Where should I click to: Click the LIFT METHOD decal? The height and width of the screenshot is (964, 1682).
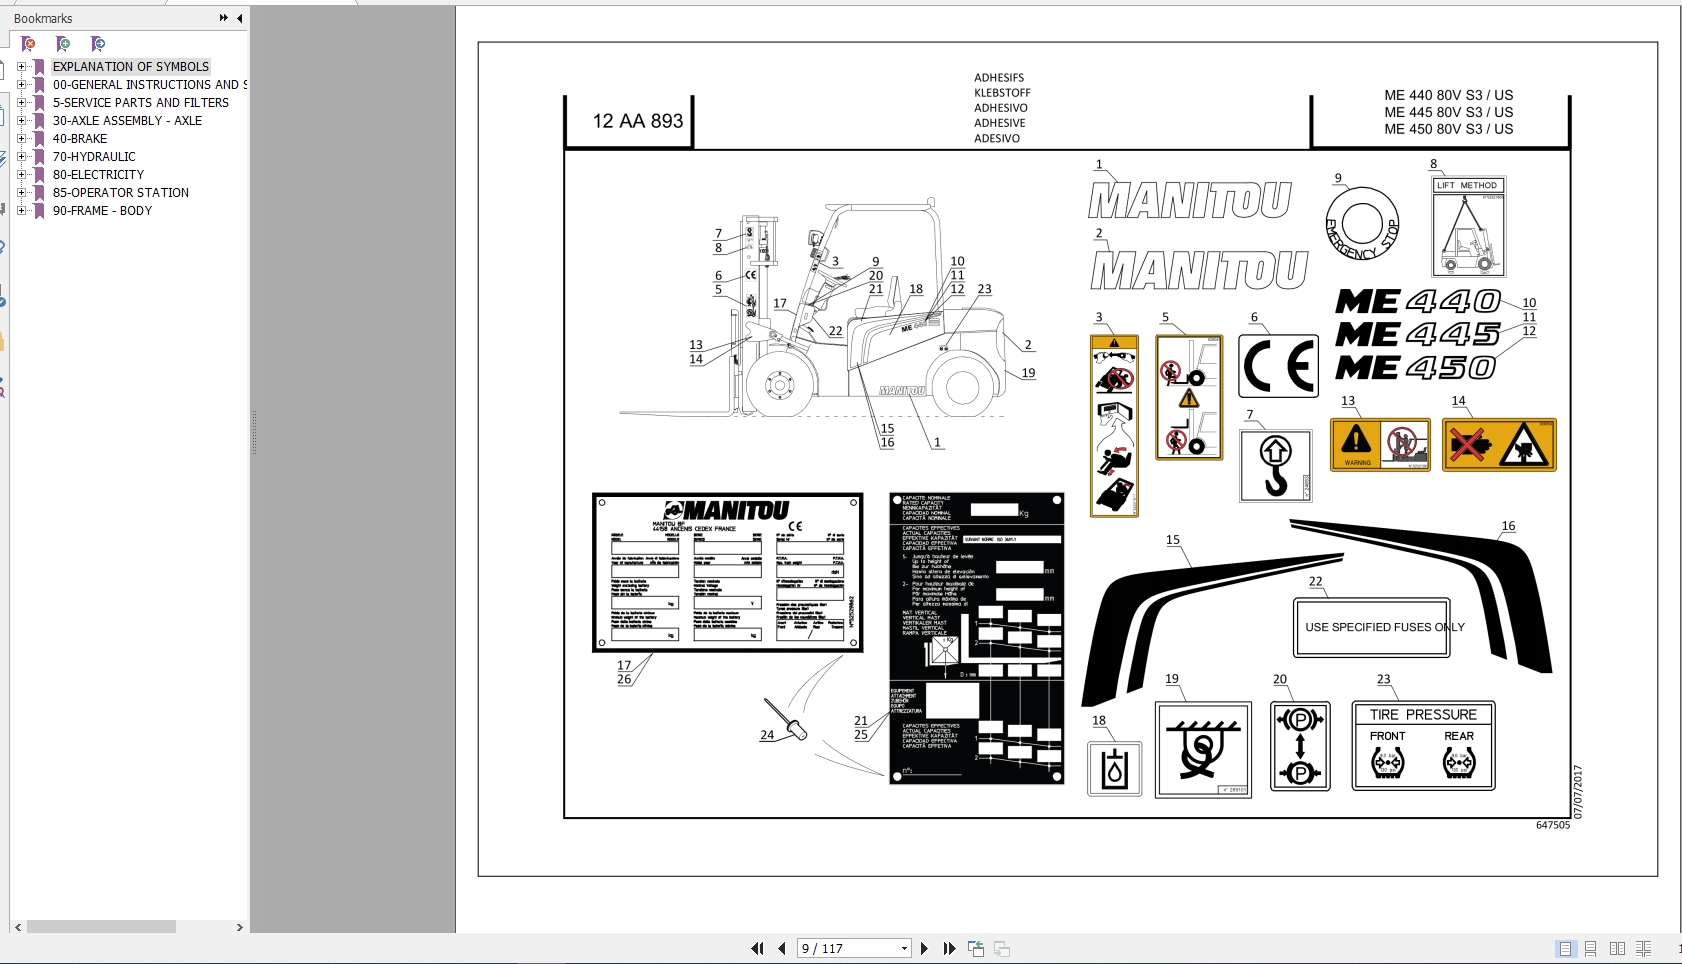[x=1469, y=226]
